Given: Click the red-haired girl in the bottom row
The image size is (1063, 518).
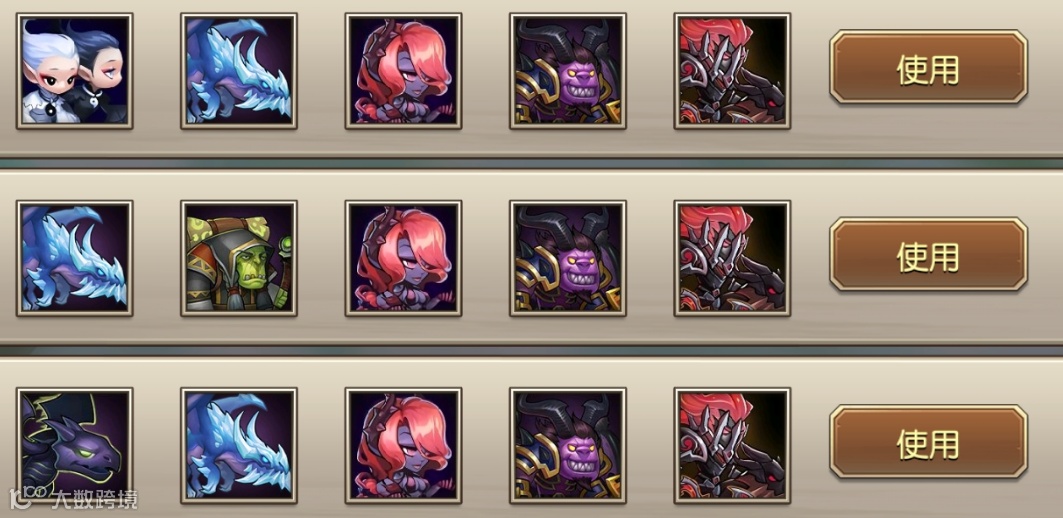Looking at the screenshot, I should pyautogui.click(x=403, y=445).
